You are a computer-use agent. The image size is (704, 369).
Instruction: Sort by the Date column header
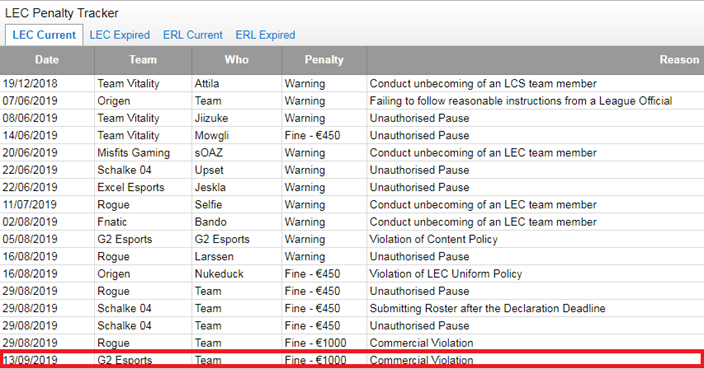[x=47, y=60]
